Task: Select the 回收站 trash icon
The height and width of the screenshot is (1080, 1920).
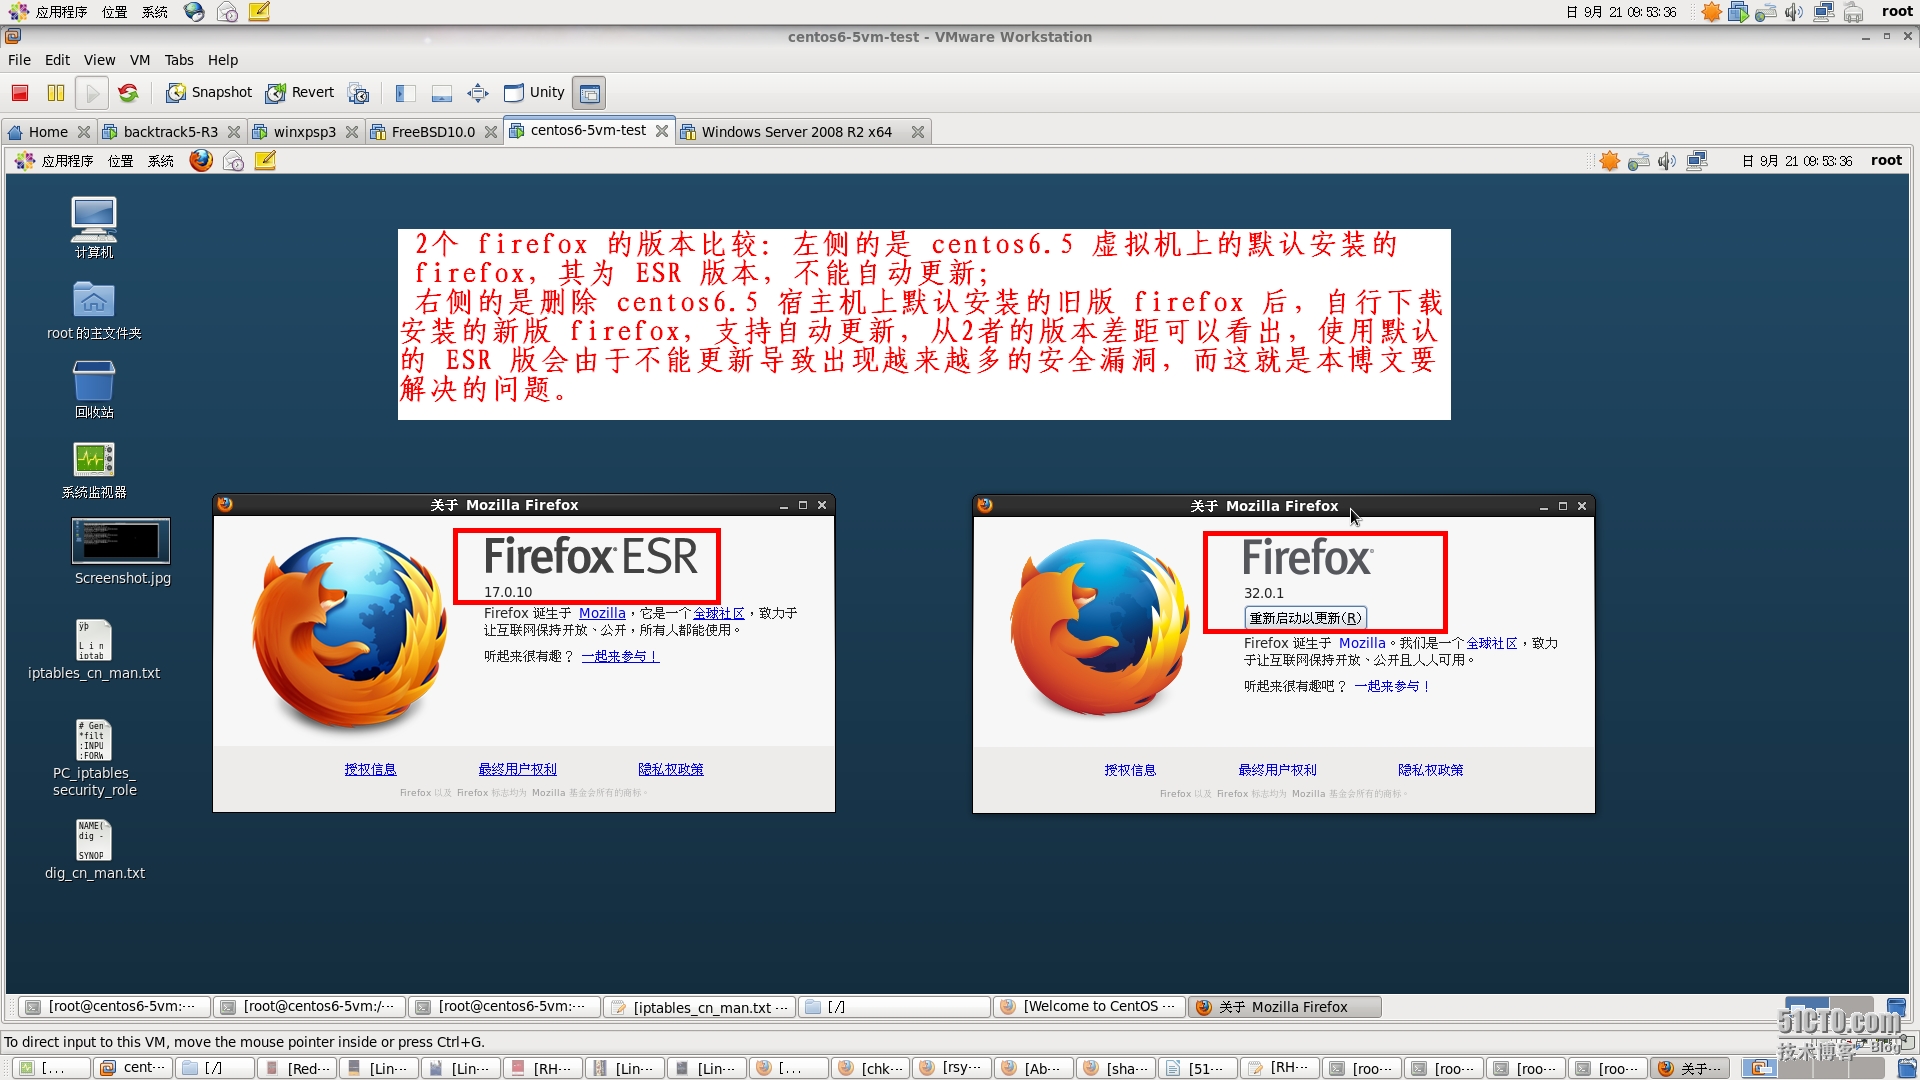Action: (94, 390)
